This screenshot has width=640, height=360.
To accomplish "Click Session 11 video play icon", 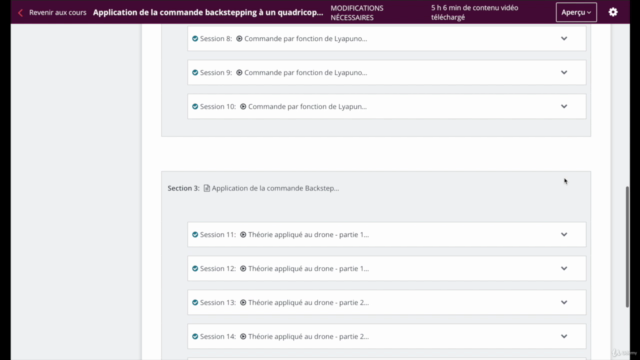I will pyautogui.click(x=243, y=235).
